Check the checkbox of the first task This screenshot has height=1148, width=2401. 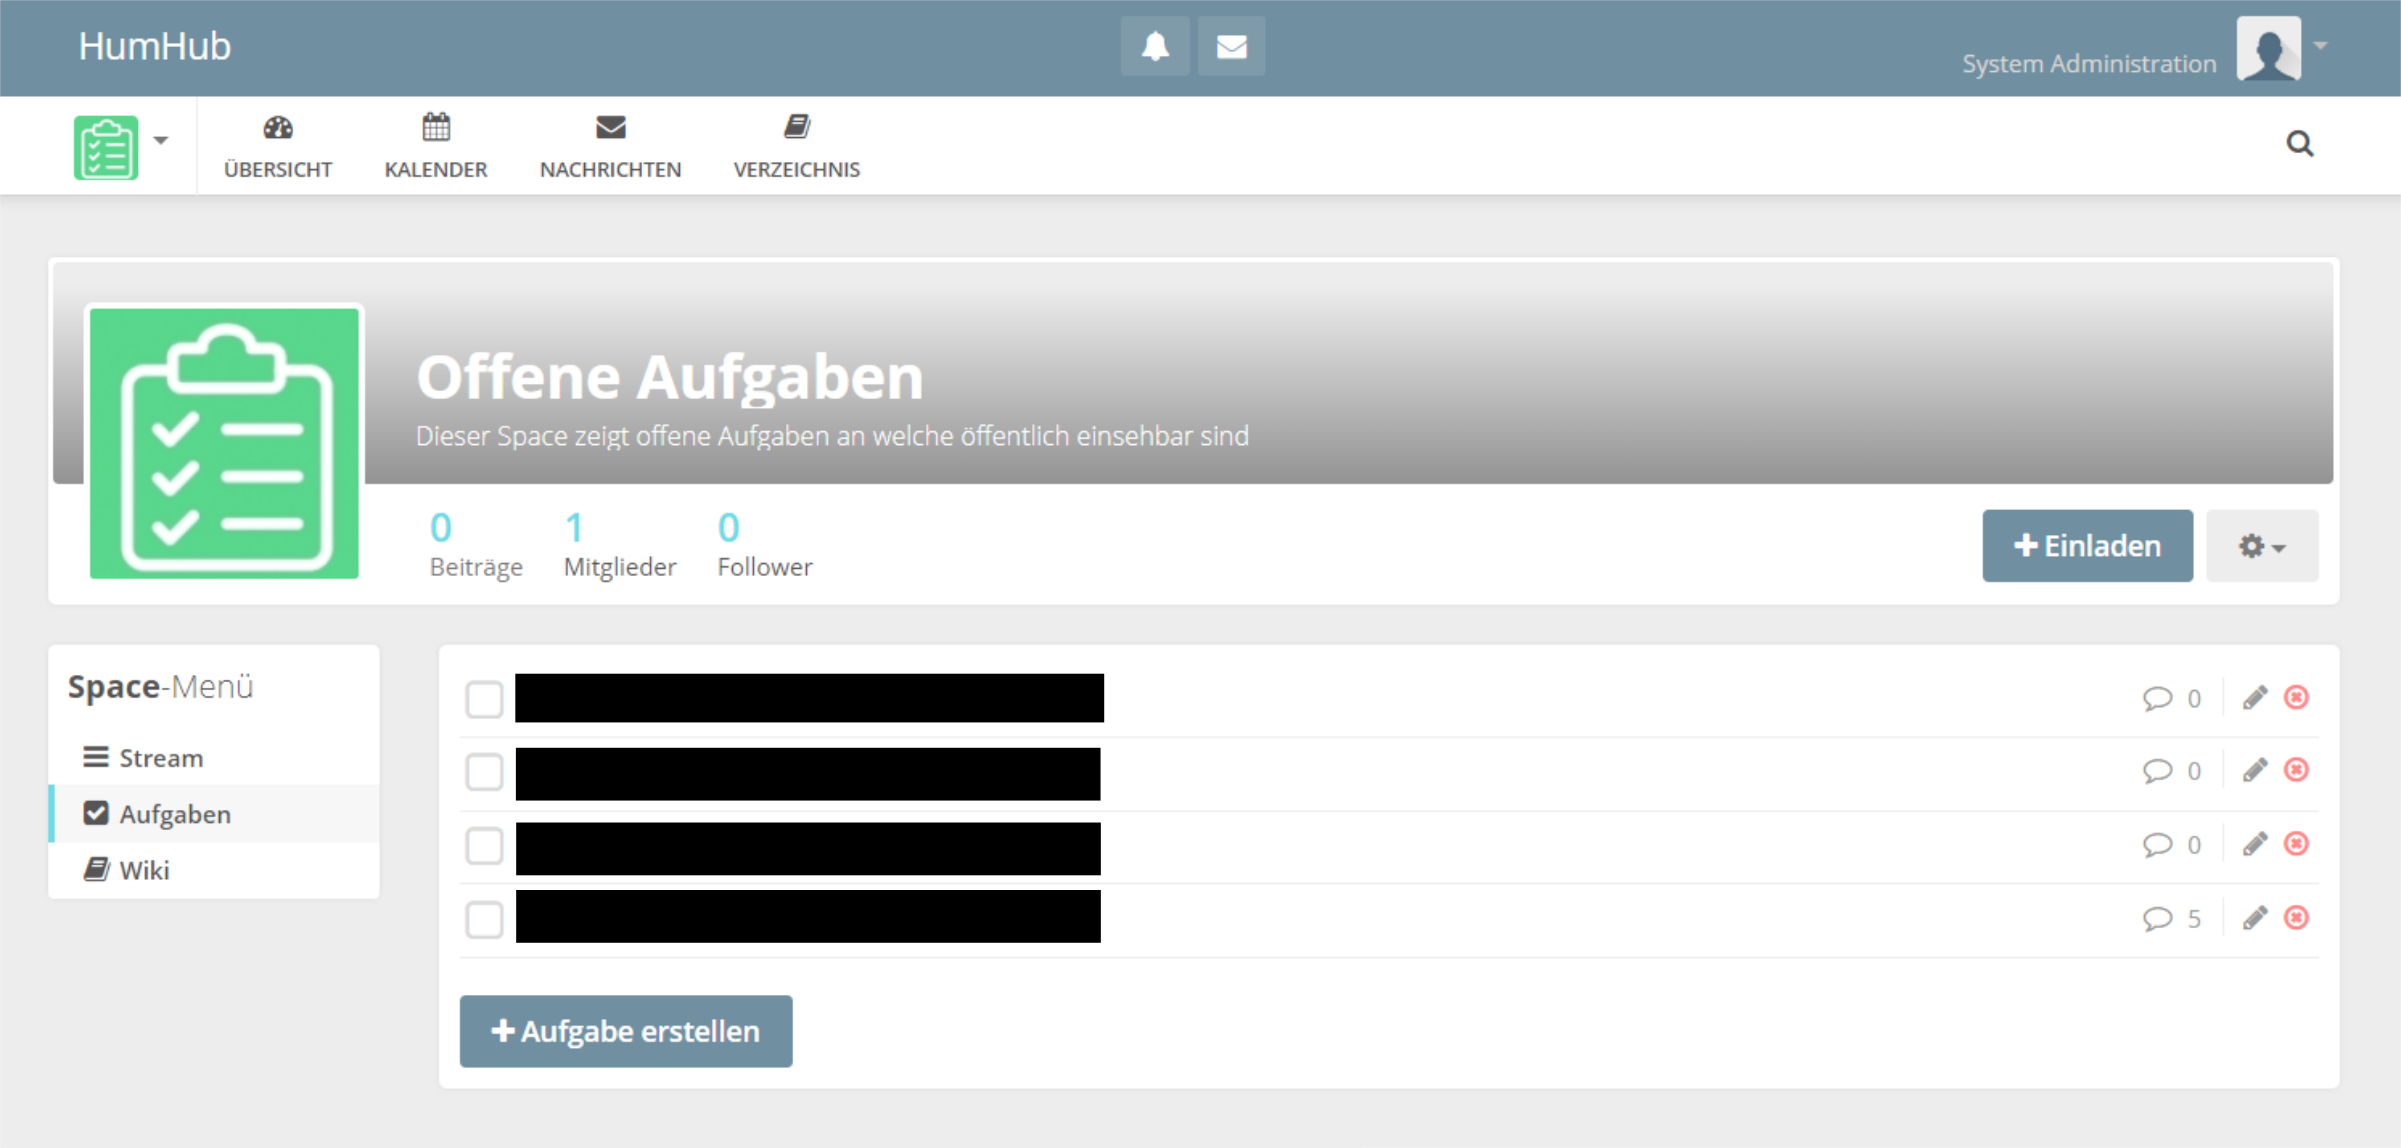[x=485, y=700]
